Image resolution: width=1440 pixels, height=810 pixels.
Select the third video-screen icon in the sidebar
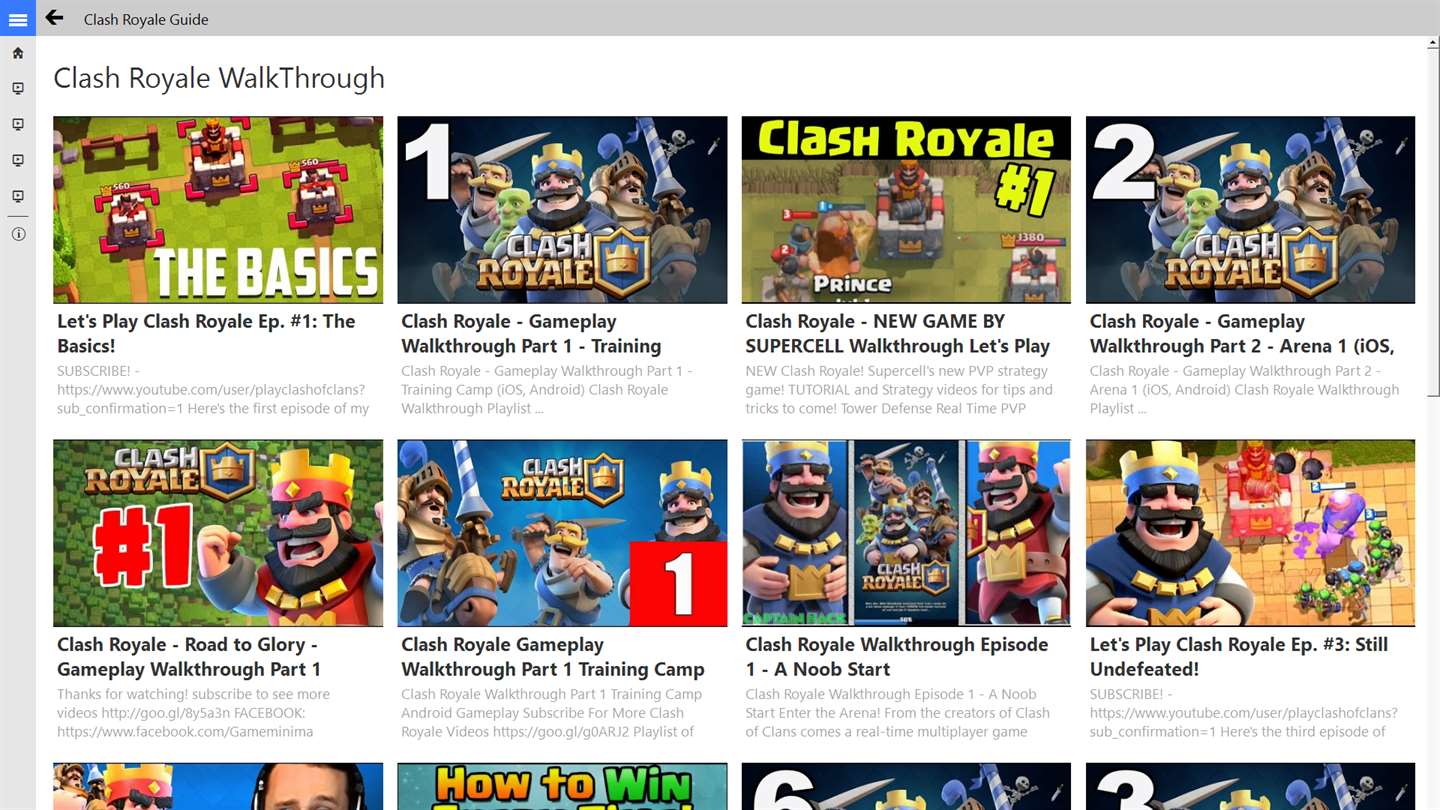coord(18,161)
